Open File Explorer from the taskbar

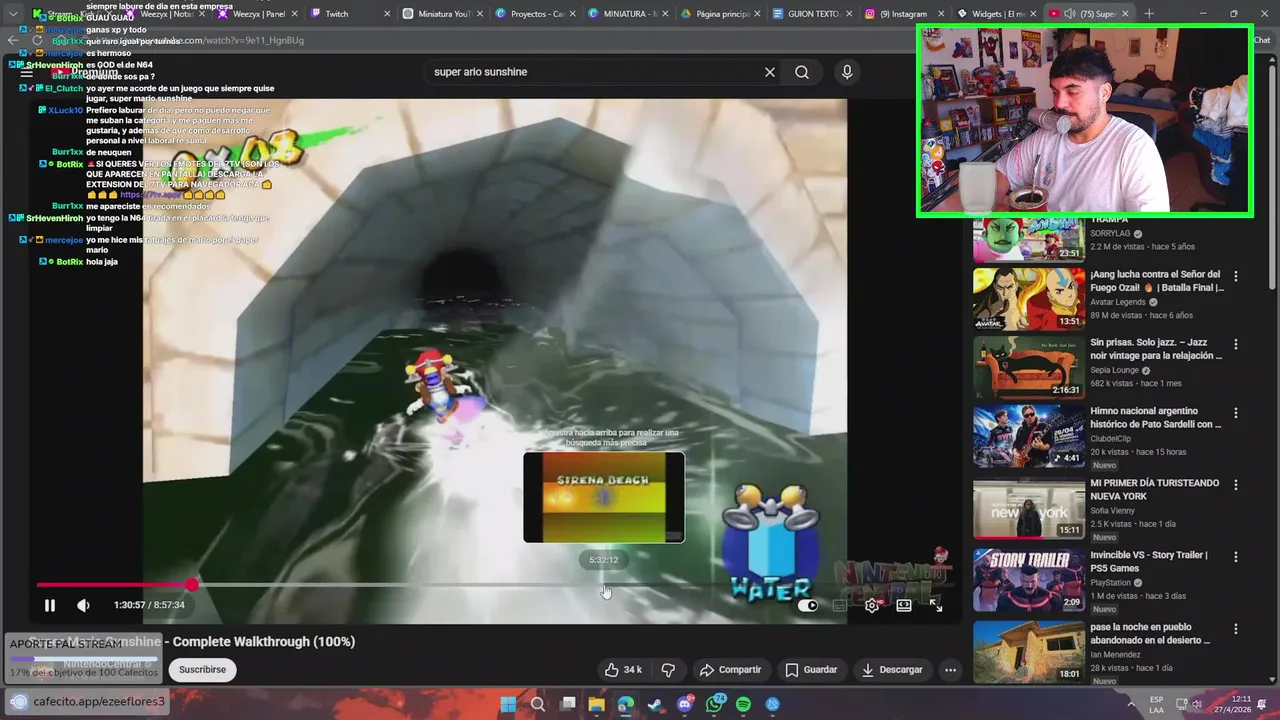coord(597,704)
